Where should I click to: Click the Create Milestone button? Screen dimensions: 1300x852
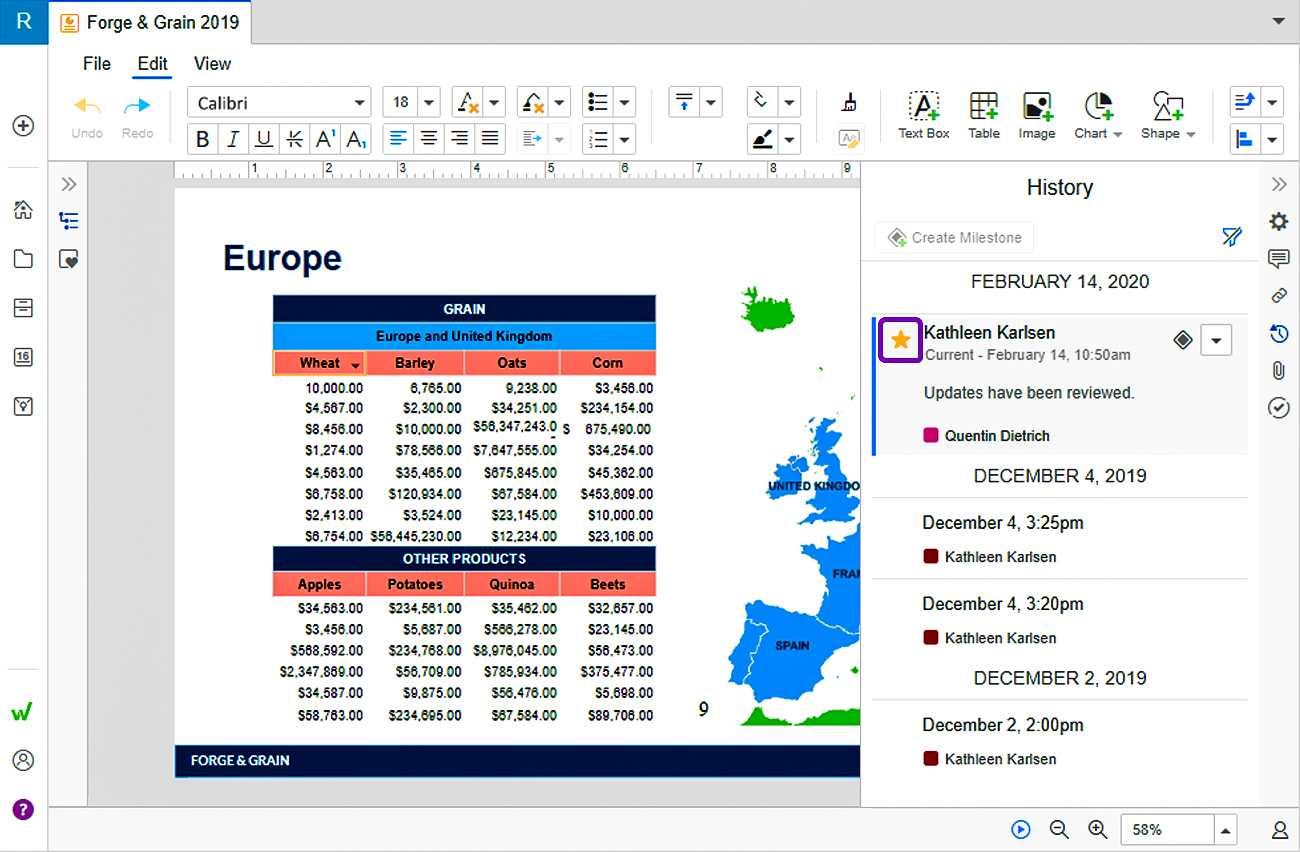[x=954, y=237]
